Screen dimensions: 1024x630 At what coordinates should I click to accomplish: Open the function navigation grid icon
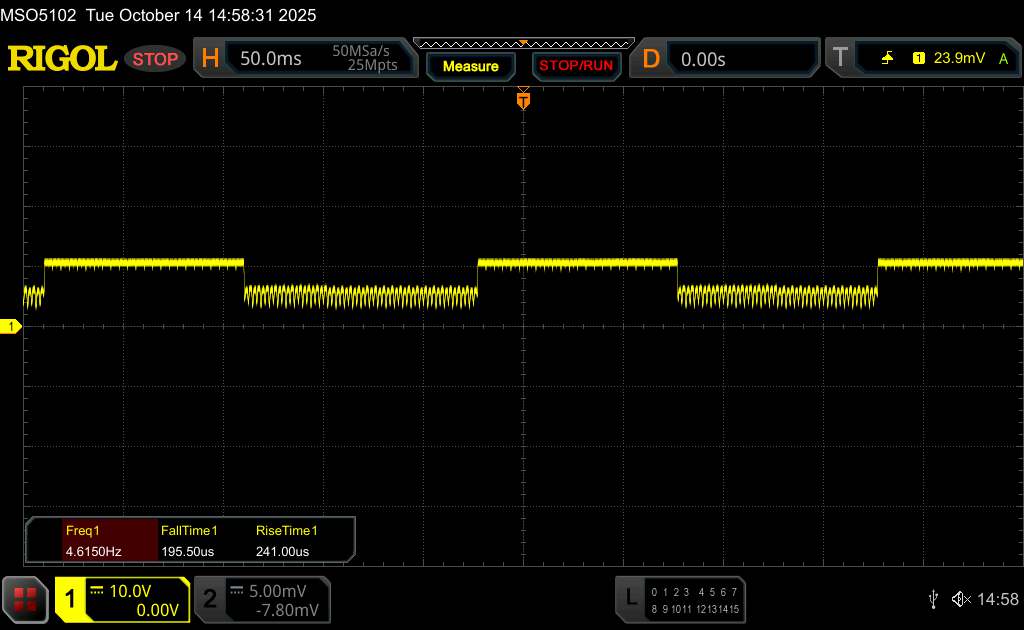26,598
